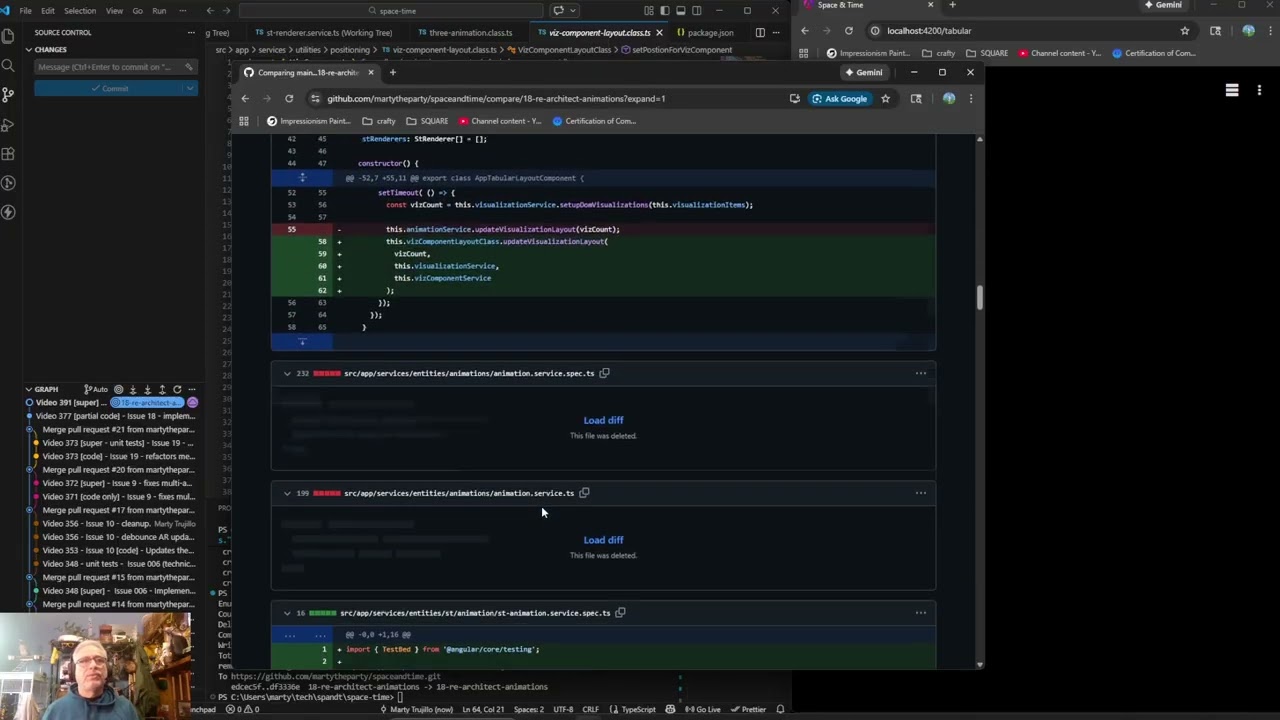Refresh the Graph panel in VS Code

pyautogui.click(x=177, y=389)
